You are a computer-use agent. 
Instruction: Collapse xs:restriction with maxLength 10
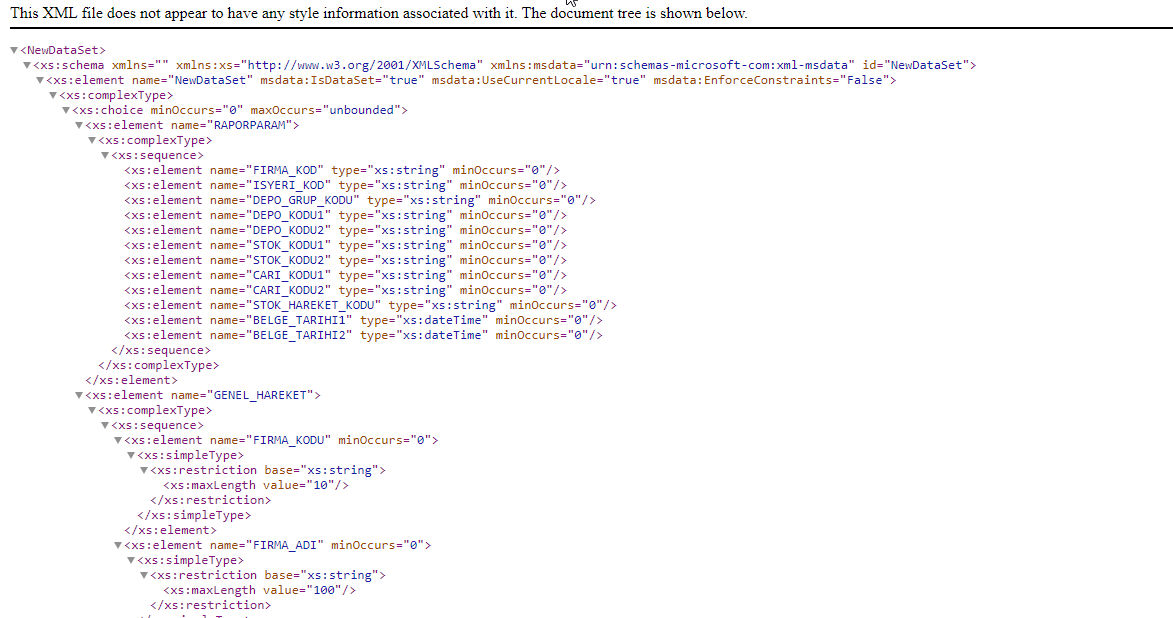(143, 470)
